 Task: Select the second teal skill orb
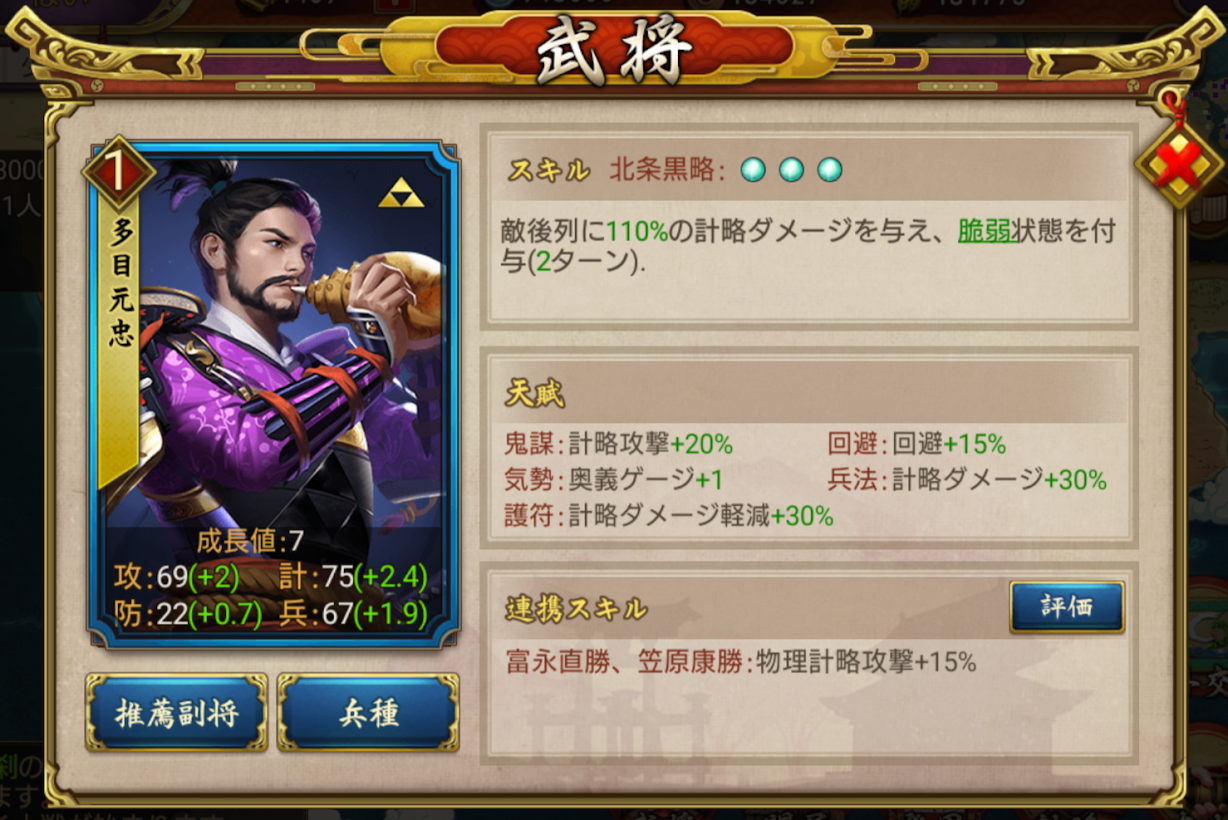tap(791, 170)
